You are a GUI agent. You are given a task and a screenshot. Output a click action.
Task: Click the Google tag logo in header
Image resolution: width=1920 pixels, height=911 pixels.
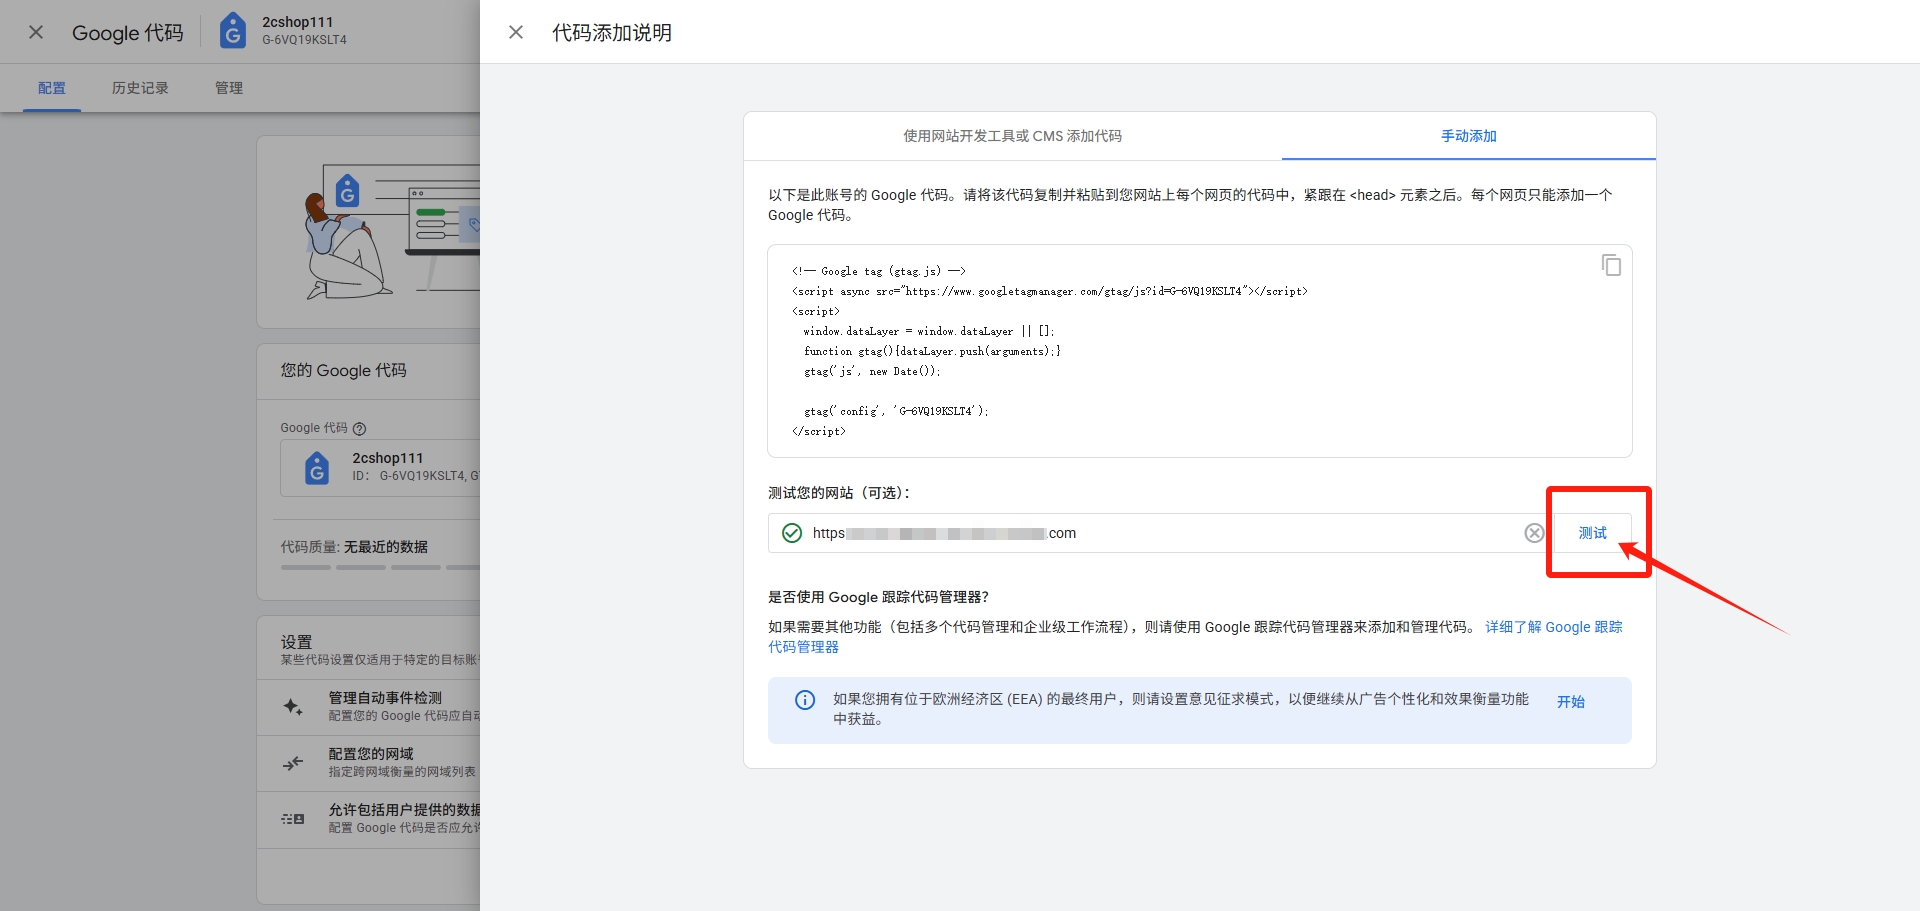(x=233, y=31)
